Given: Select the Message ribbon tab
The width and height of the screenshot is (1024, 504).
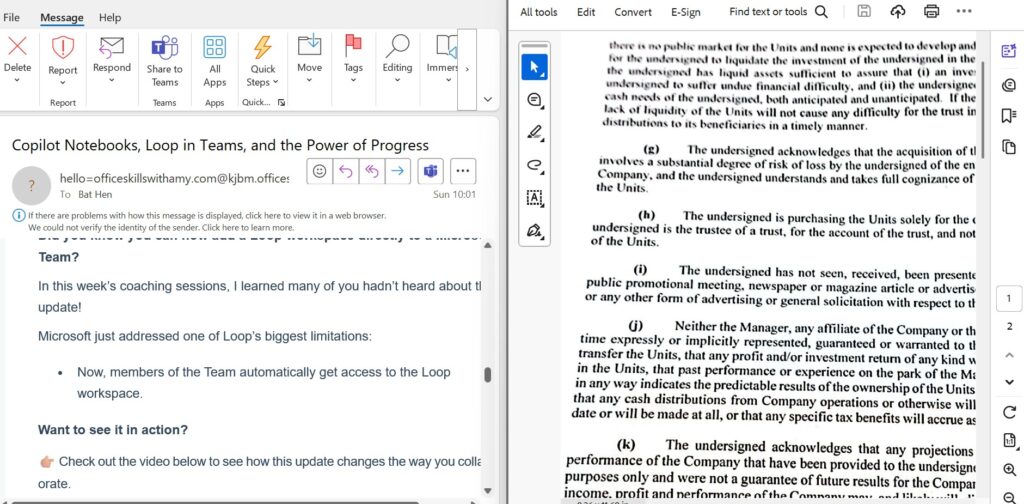Looking at the screenshot, I should (x=61, y=18).
